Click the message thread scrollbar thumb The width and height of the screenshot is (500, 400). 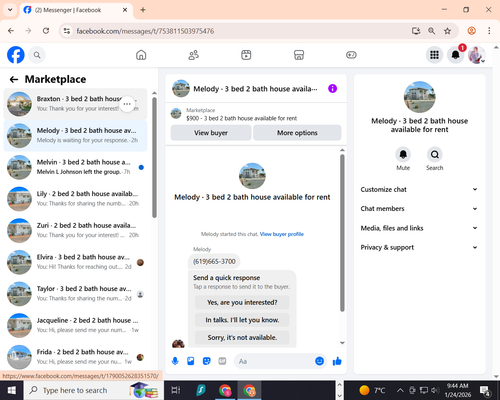click(x=342, y=233)
